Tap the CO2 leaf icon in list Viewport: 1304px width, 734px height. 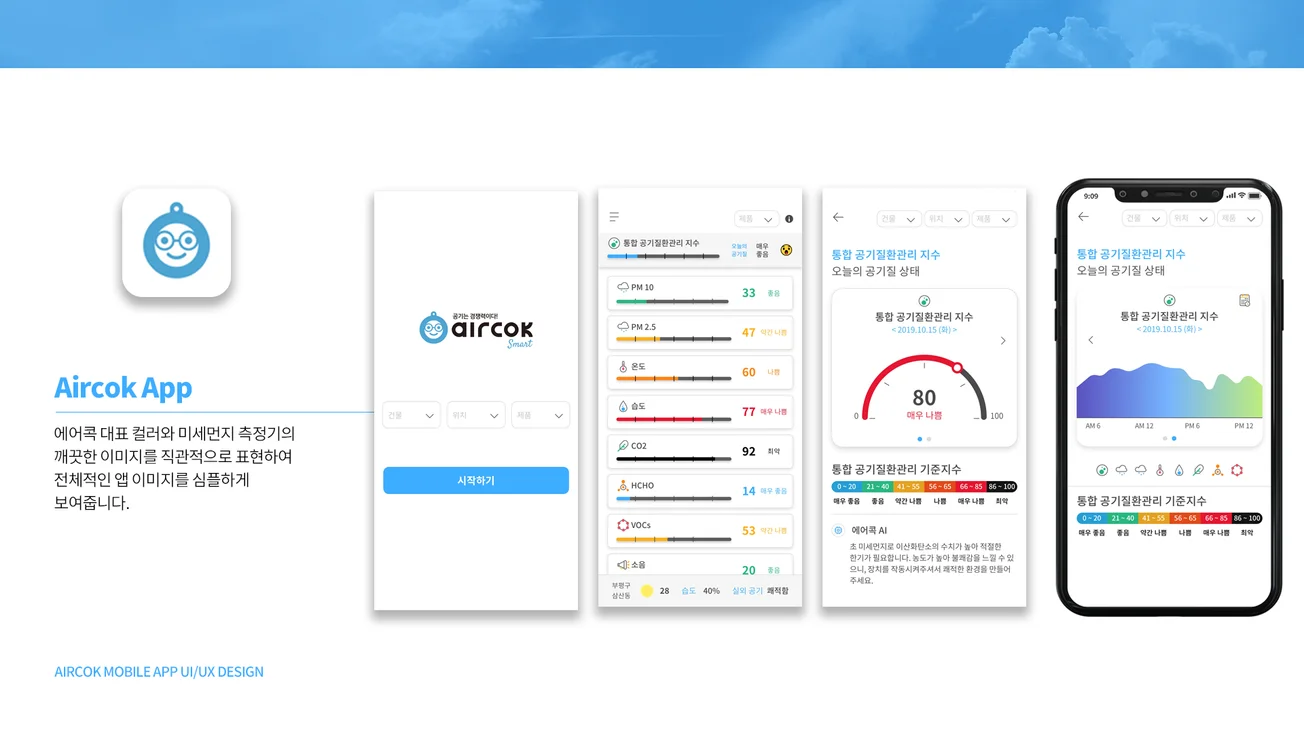tap(623, 446)
